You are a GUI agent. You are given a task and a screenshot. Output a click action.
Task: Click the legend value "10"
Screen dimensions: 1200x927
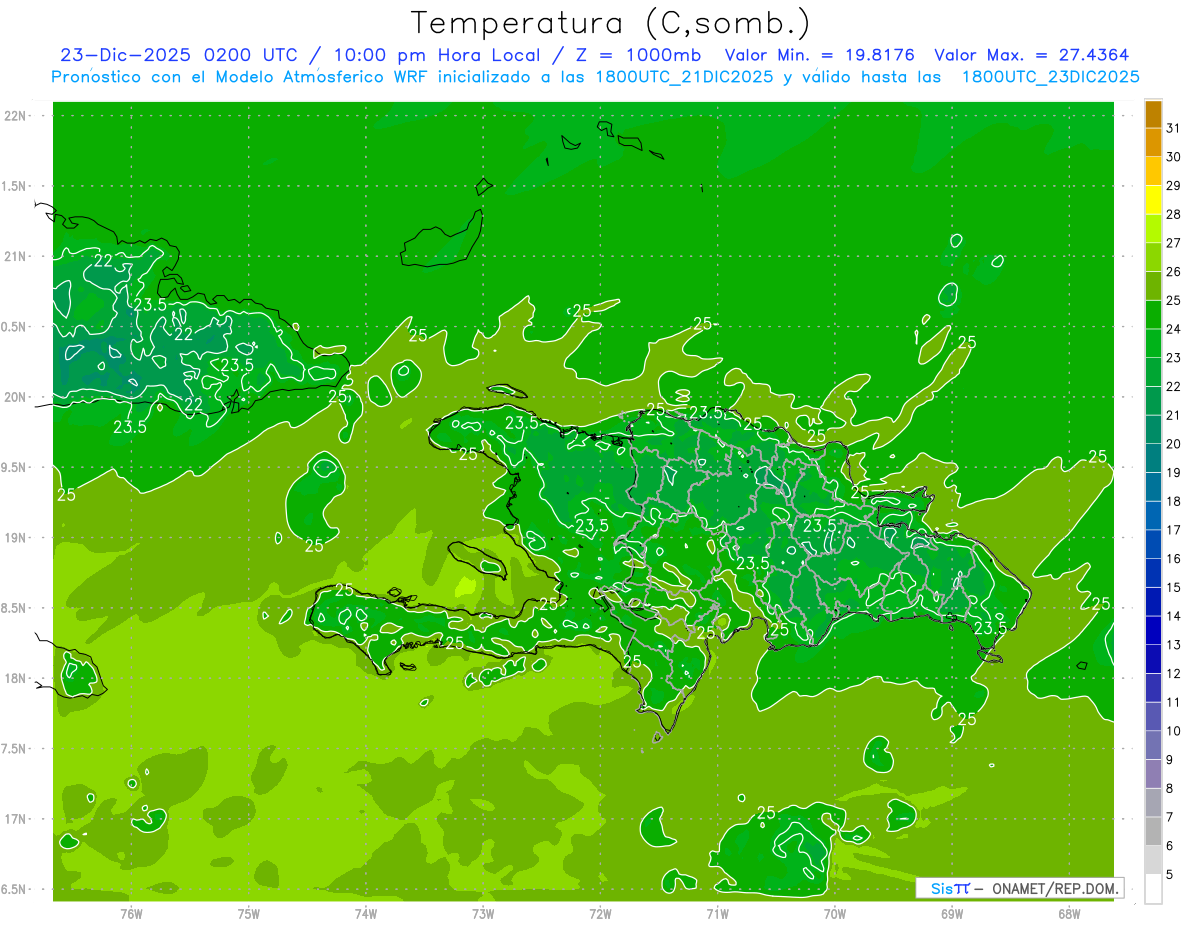[1174, 731]
